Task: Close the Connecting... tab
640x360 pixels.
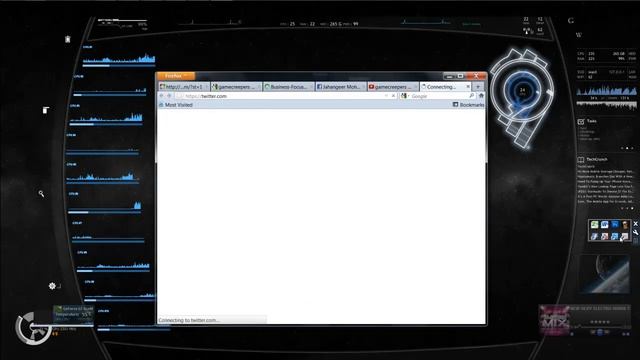Action: pos(468,87)
